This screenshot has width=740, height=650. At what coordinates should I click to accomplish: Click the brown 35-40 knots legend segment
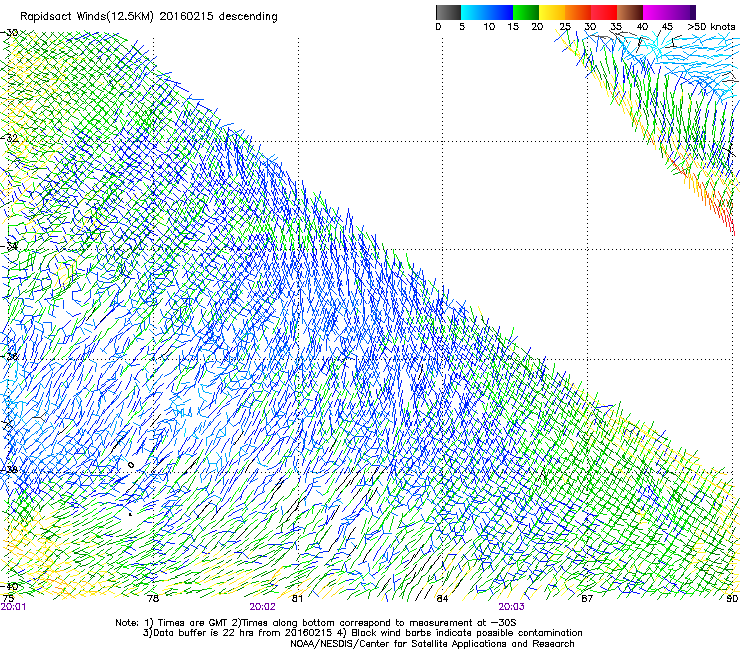click(x=630, y=12)
